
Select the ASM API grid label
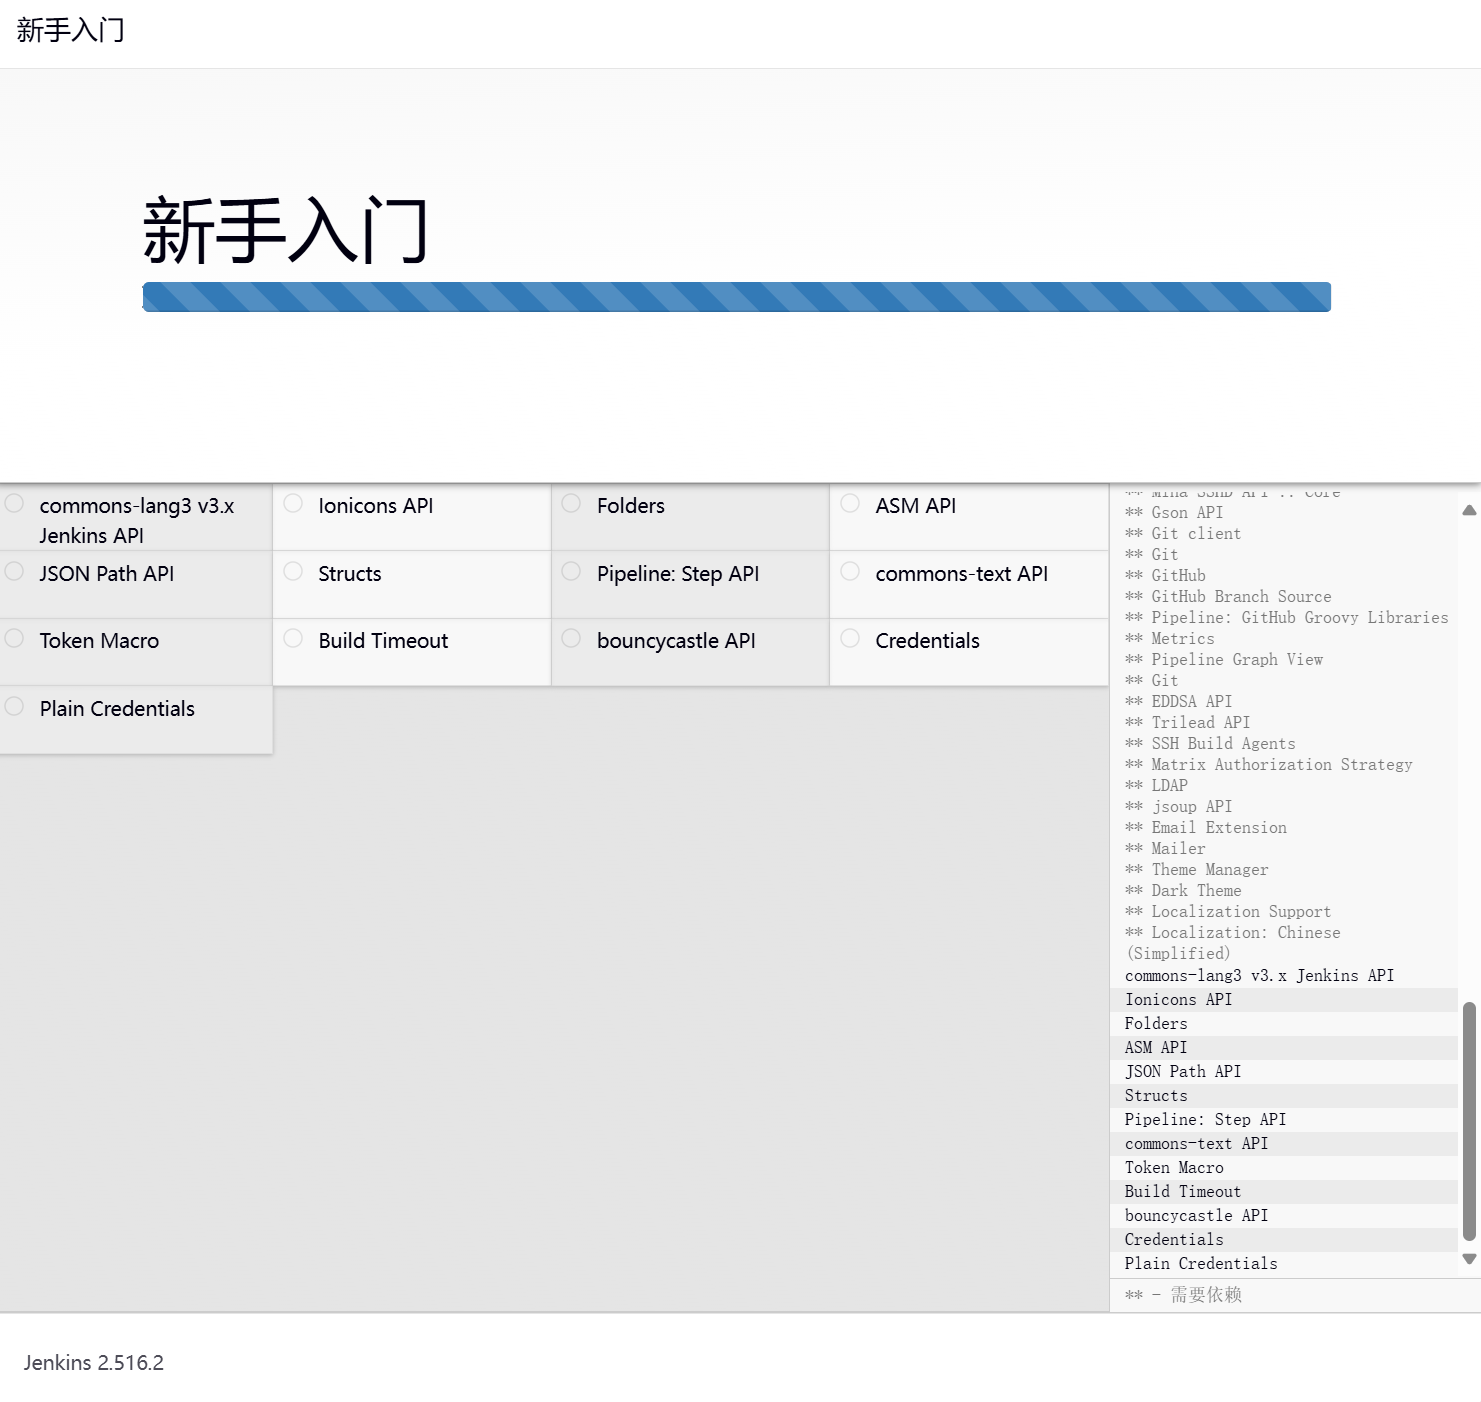[x=916, y=506]
